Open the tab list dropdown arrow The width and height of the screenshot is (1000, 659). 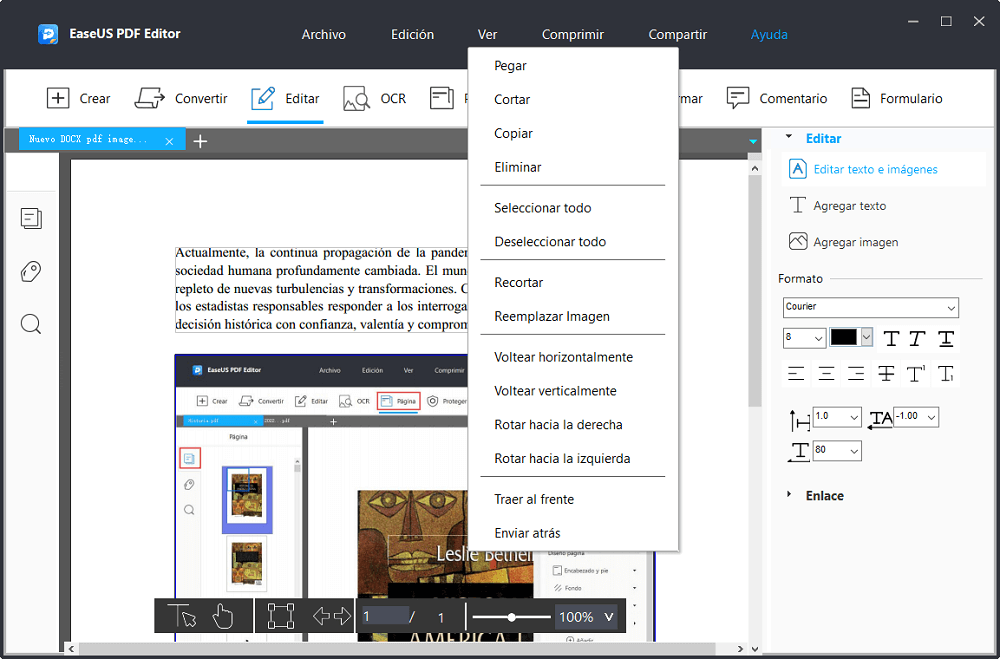point(753,141)
